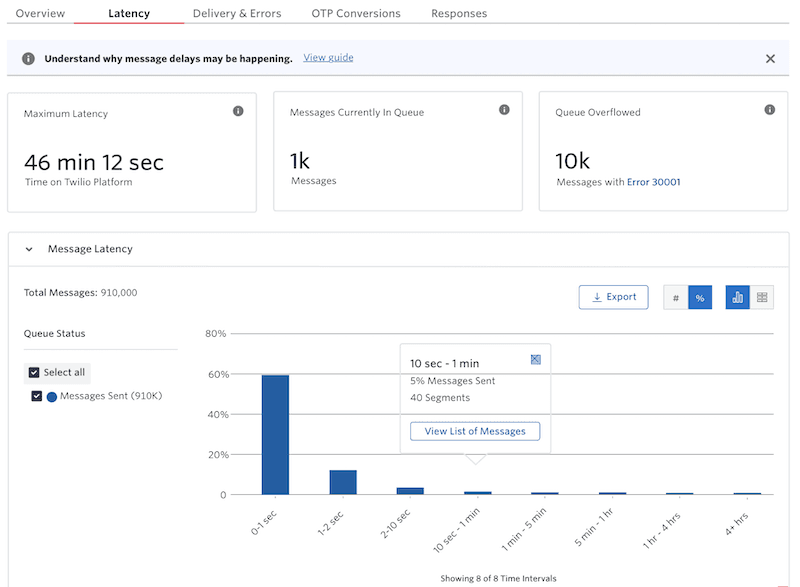Collapse the Message Latency section
The width and height of the screenshot is (800, 587).
click(x=28, y=249)
